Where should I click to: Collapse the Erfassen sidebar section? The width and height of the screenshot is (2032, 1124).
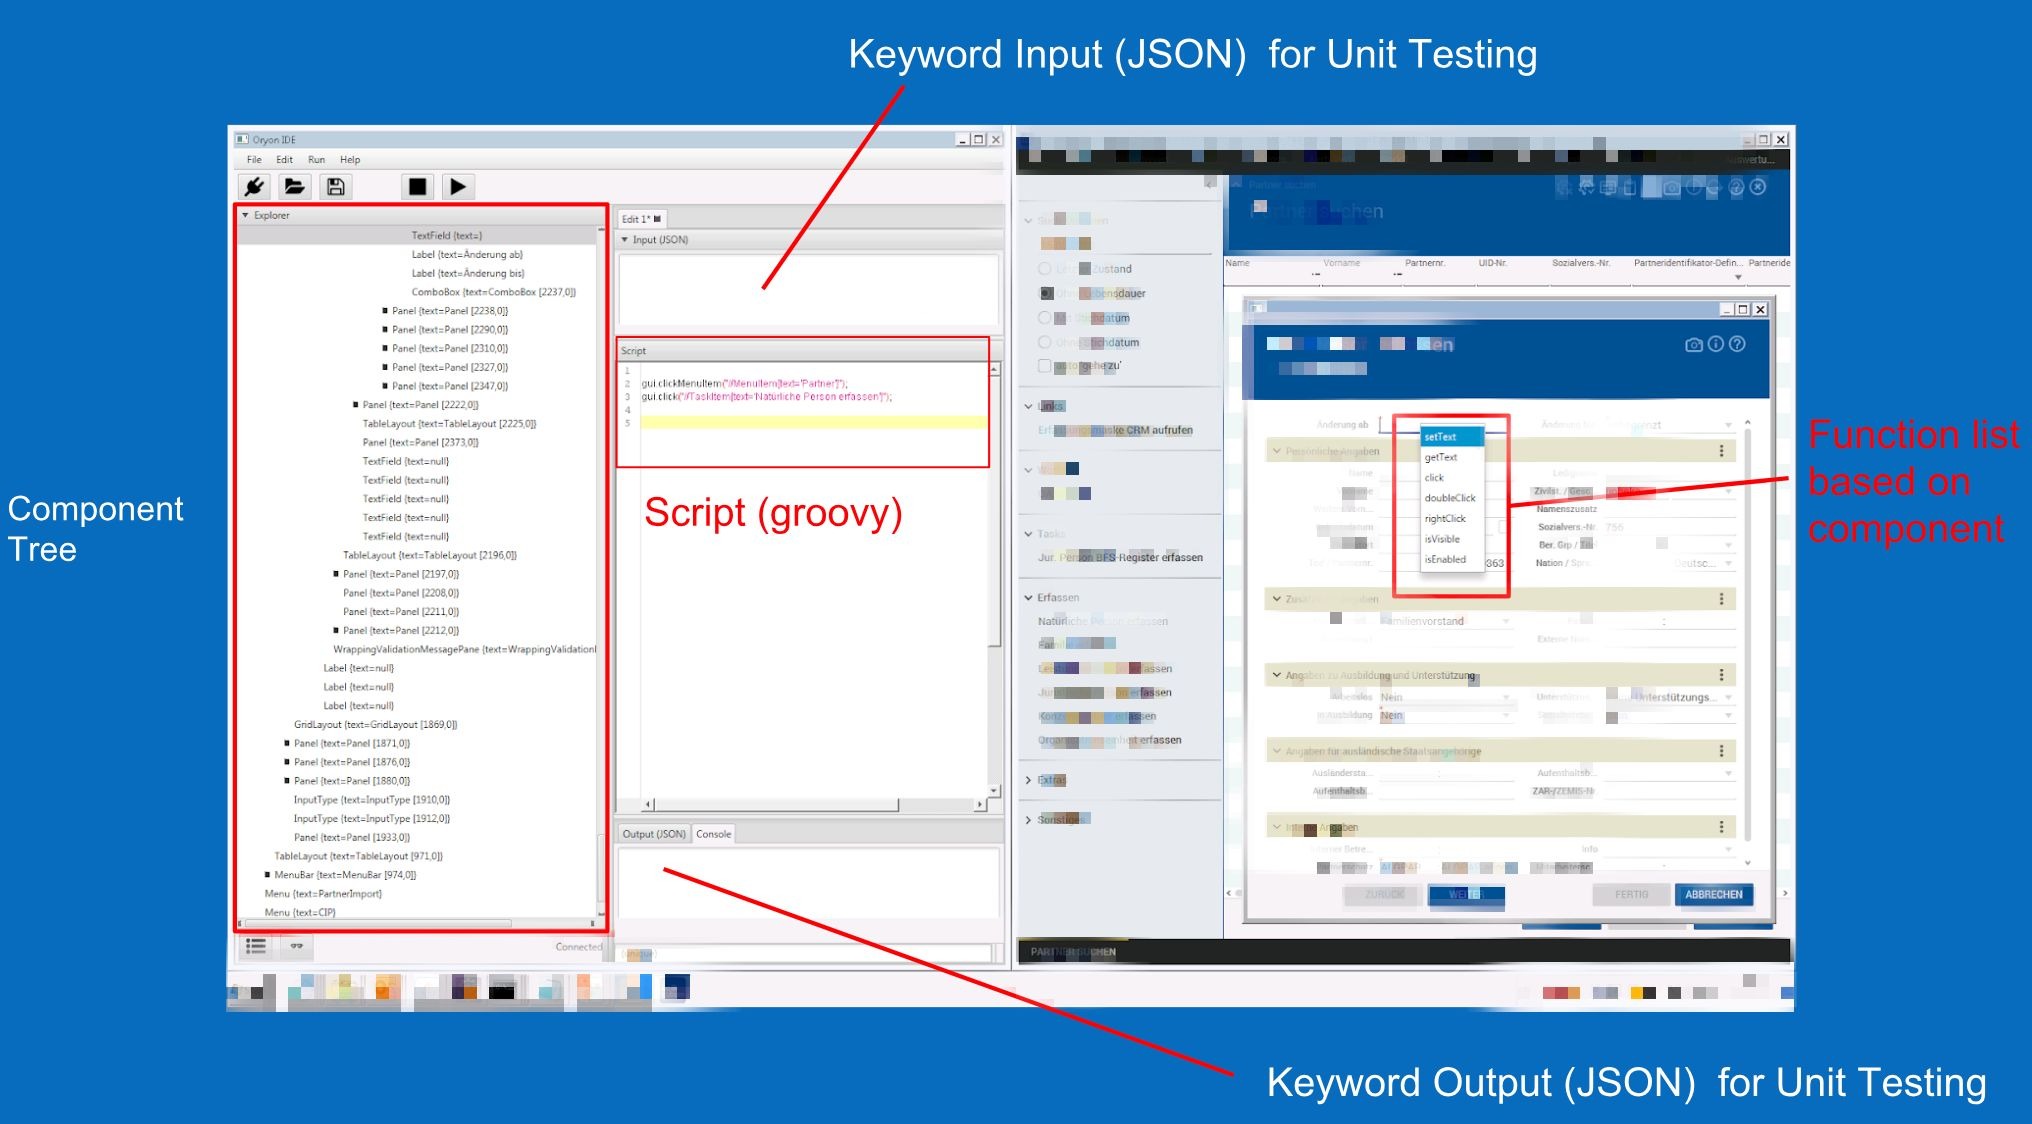click(x=1028, y=598)
